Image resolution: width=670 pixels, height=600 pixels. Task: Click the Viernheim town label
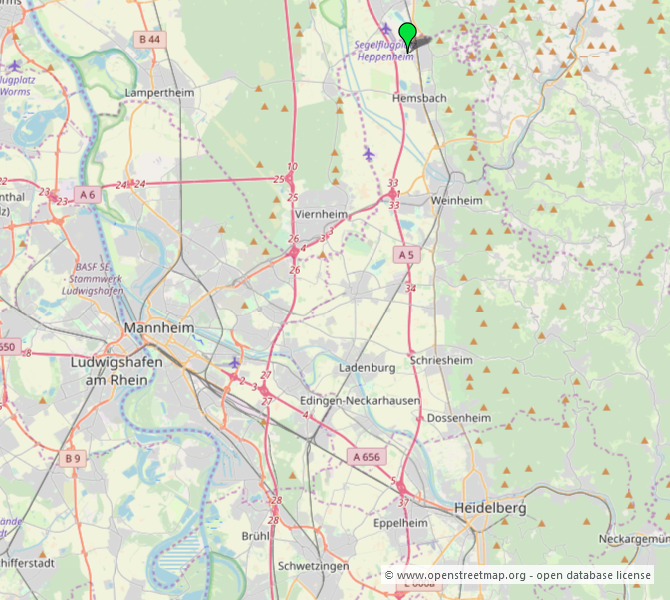click(322, 215)
